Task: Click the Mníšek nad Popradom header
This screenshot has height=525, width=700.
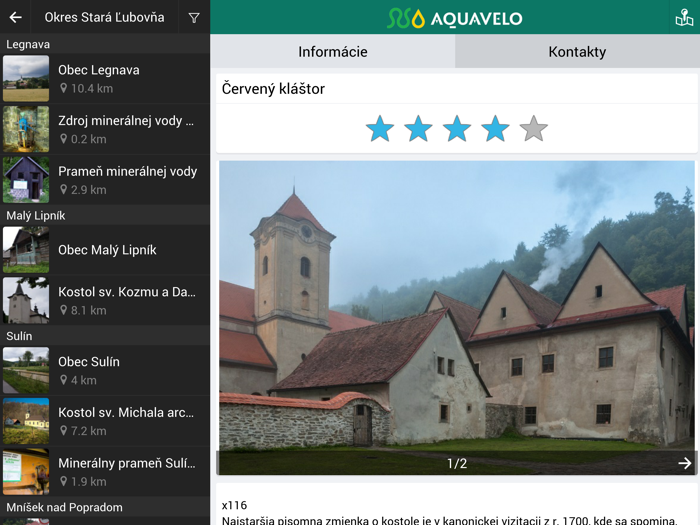Action: [x=105, y=507]
